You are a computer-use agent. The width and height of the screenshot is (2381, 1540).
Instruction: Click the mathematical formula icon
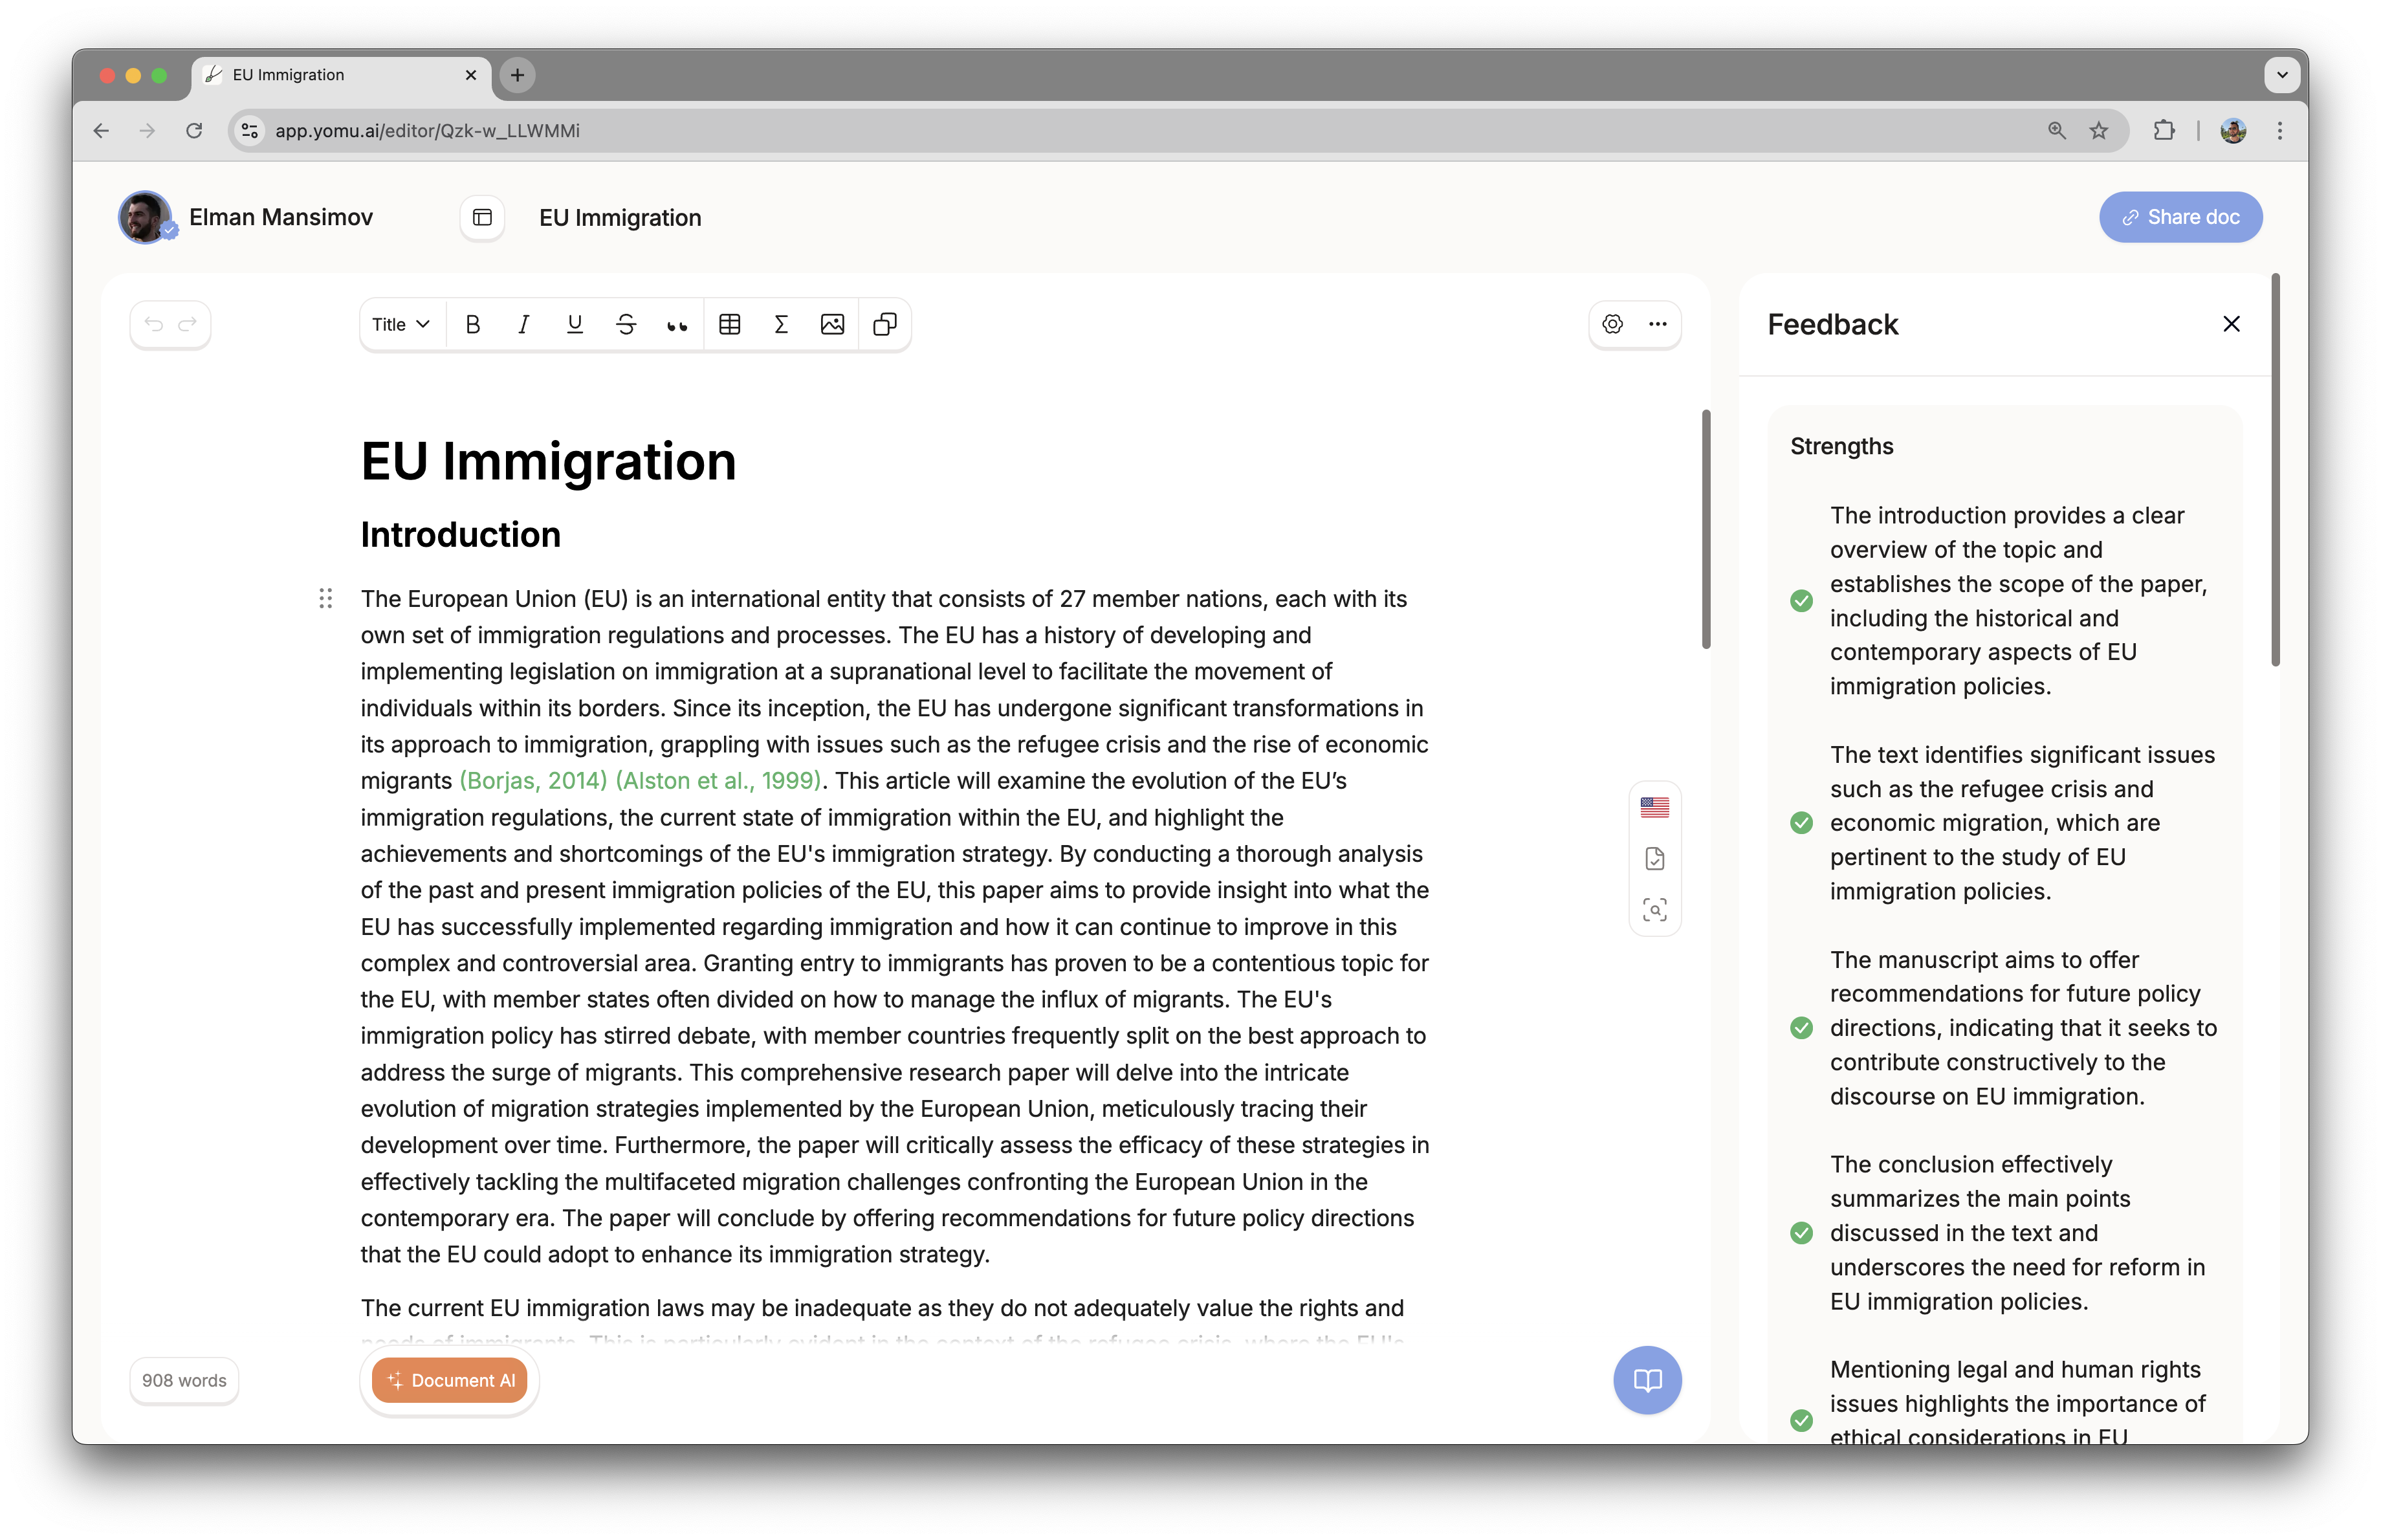pyautogui.click(x=783, y=325)
